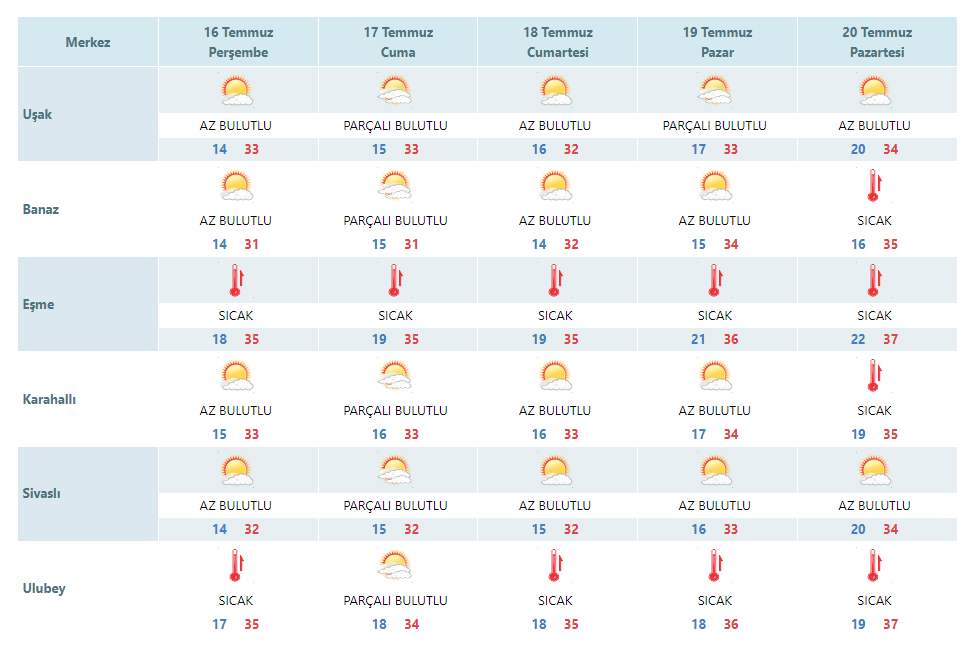Click Eşme thermometer icon for 19 Temmuz Pazar
Screen dimensions: 970x648
[x=715, y=281]
